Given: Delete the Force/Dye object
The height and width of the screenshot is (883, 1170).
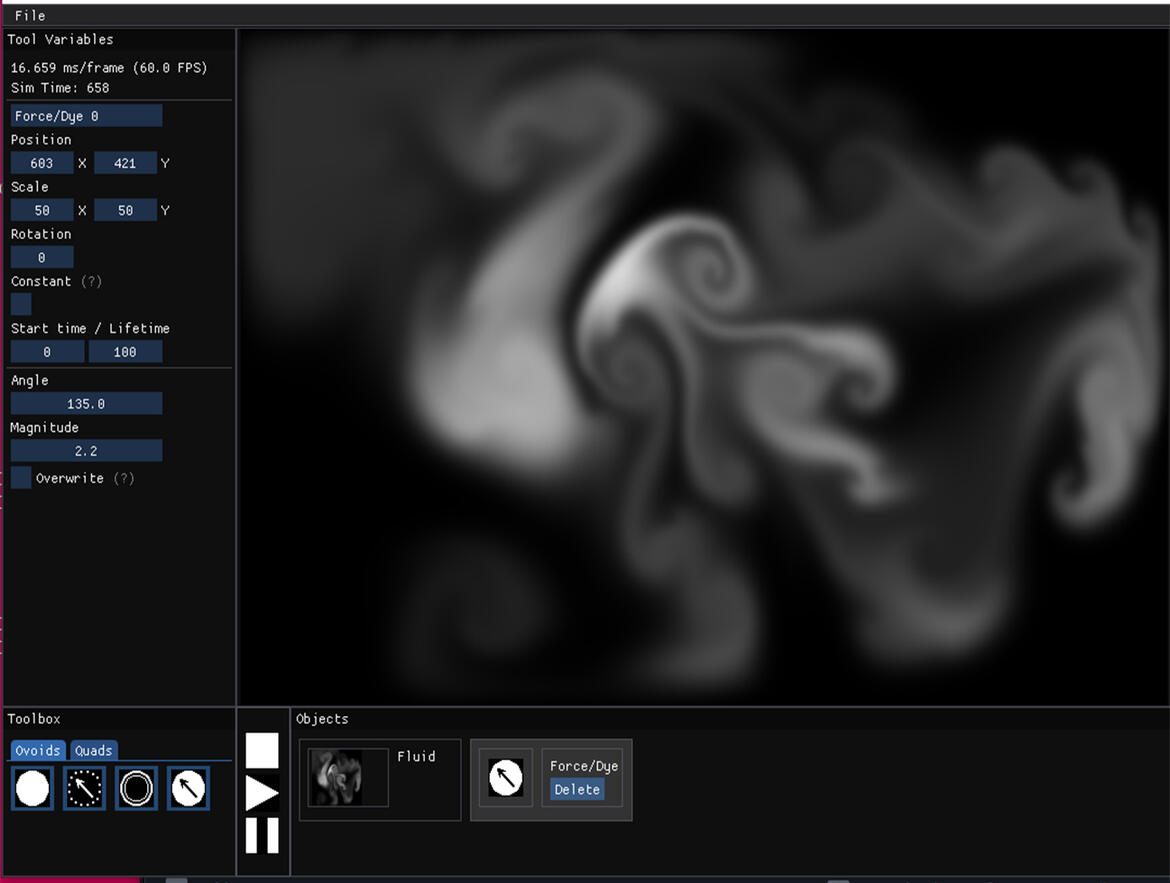Looking at the screenshot, I should 577,789.
